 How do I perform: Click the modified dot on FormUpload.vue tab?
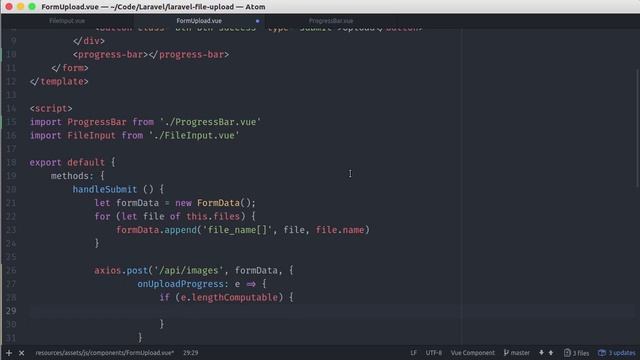258,21
